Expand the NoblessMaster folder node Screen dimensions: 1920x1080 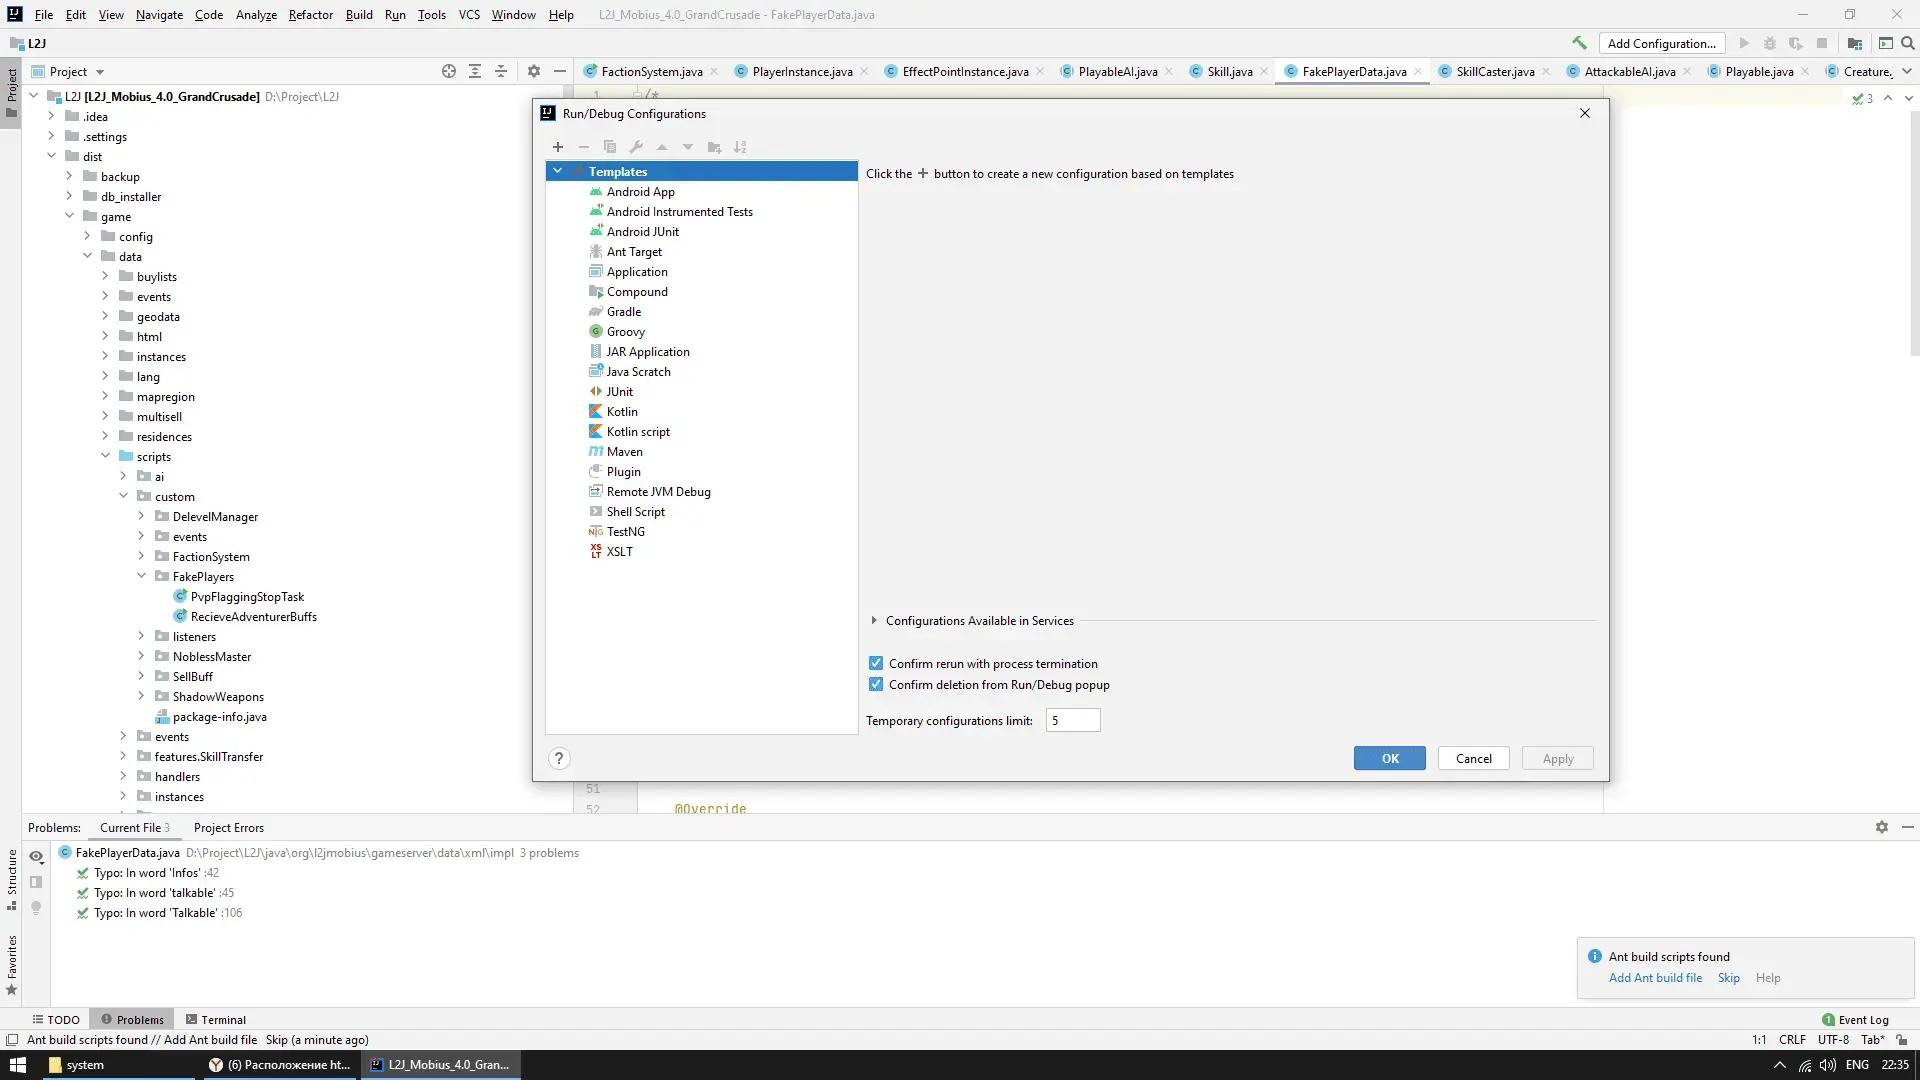tap(141, 656)
